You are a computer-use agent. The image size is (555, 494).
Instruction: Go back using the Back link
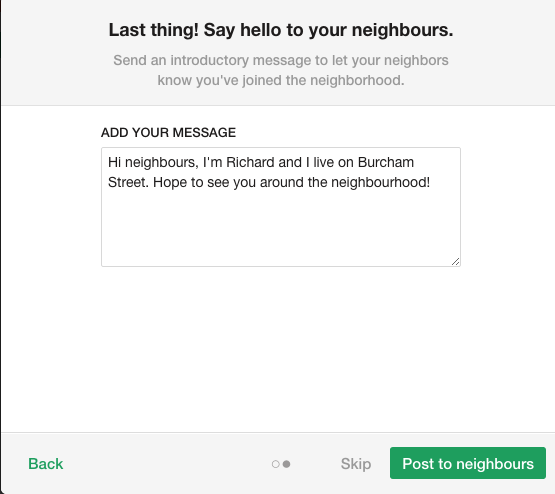click(x=46, y=464)
